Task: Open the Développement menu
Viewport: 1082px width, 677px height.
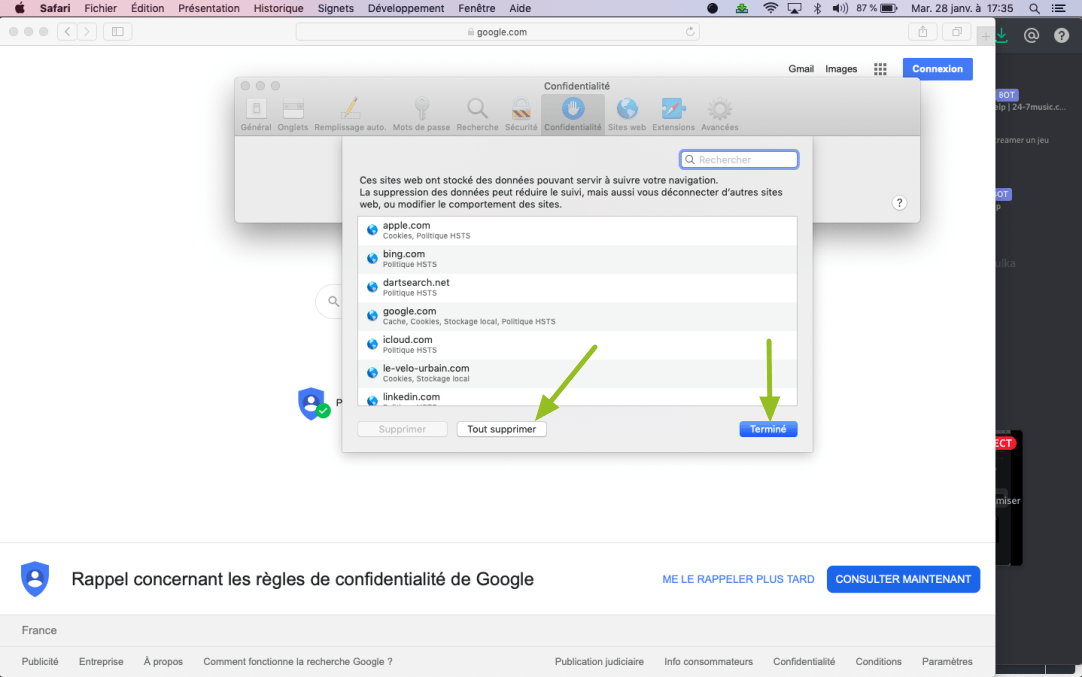Action: pyautogui.click(x=406, y=8)
